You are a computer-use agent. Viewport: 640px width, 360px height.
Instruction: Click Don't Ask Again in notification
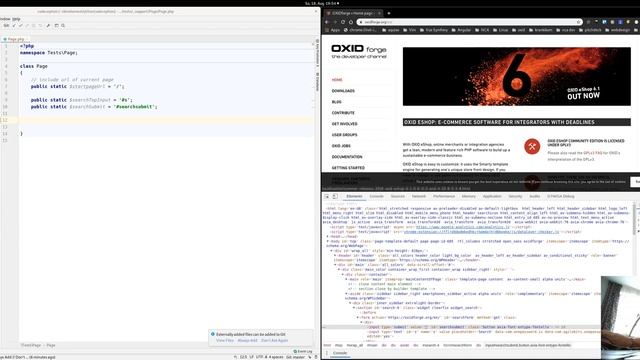(274, 340)
